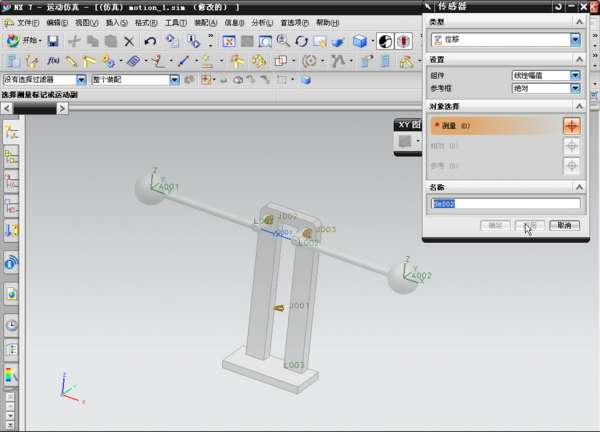
Task: Open the 组件 component dropdown
Action: [575, 75]
